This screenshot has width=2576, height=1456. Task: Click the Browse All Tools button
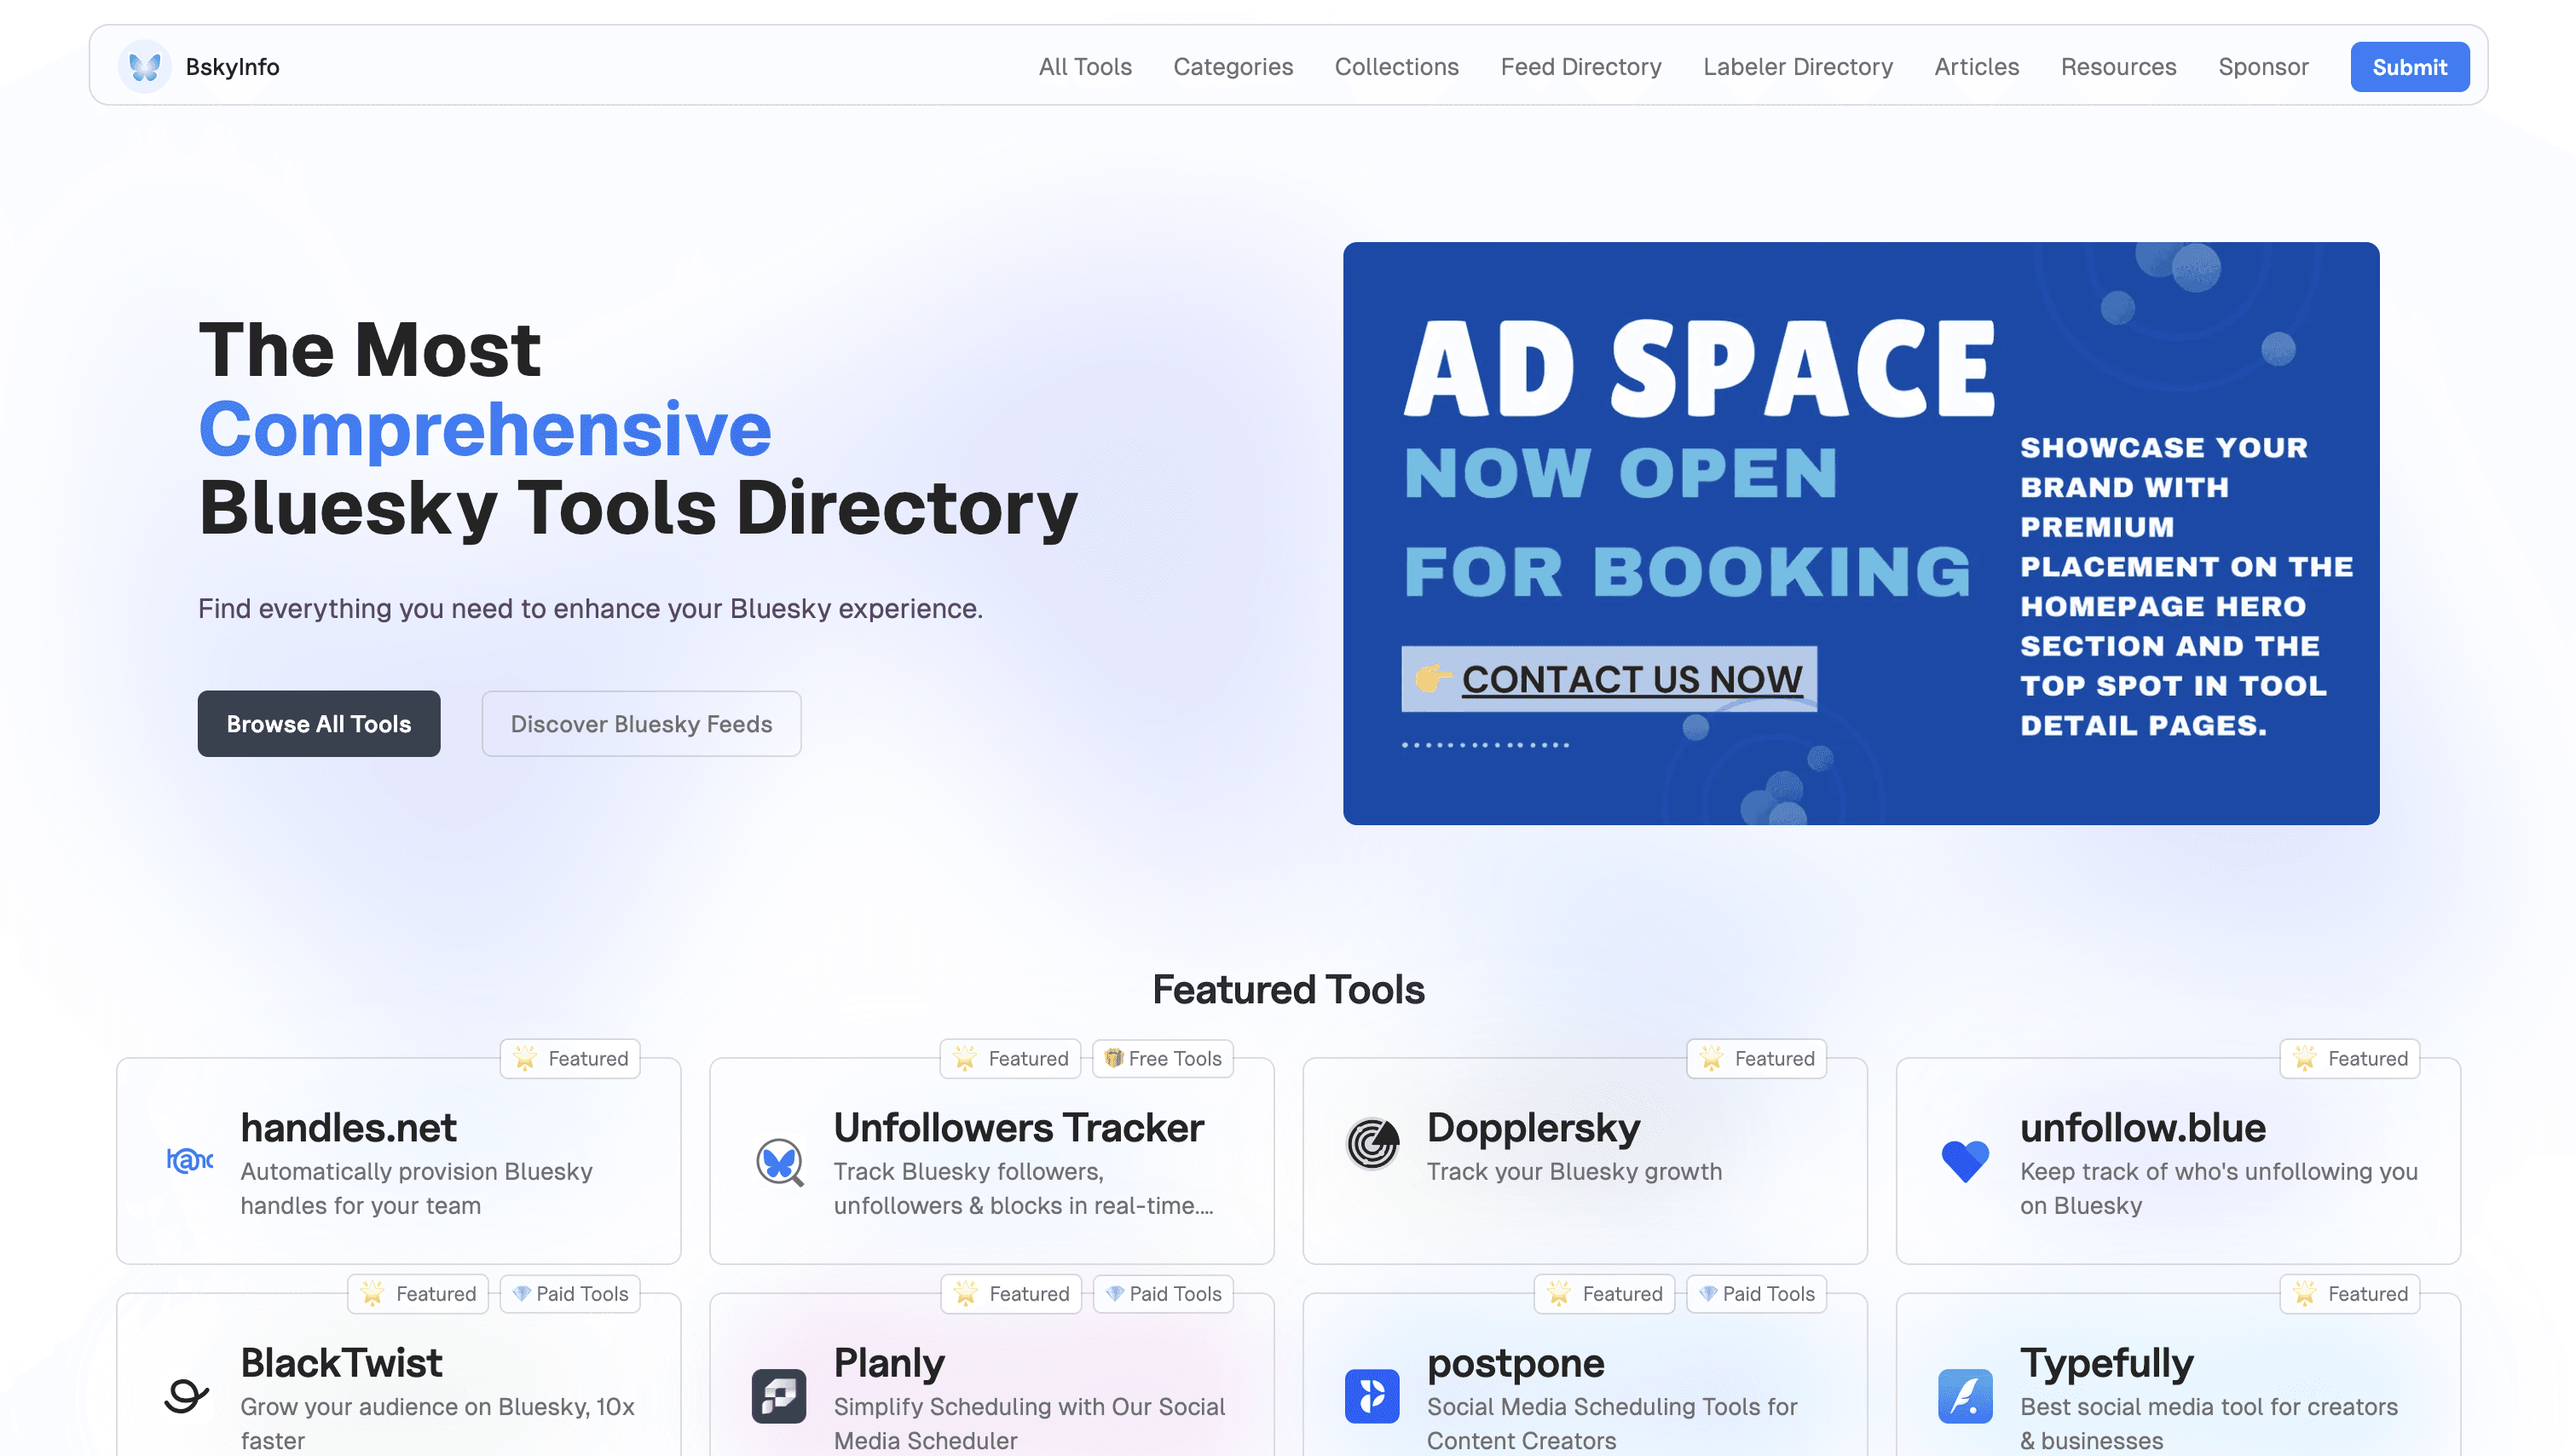click(x=318, y=724)
